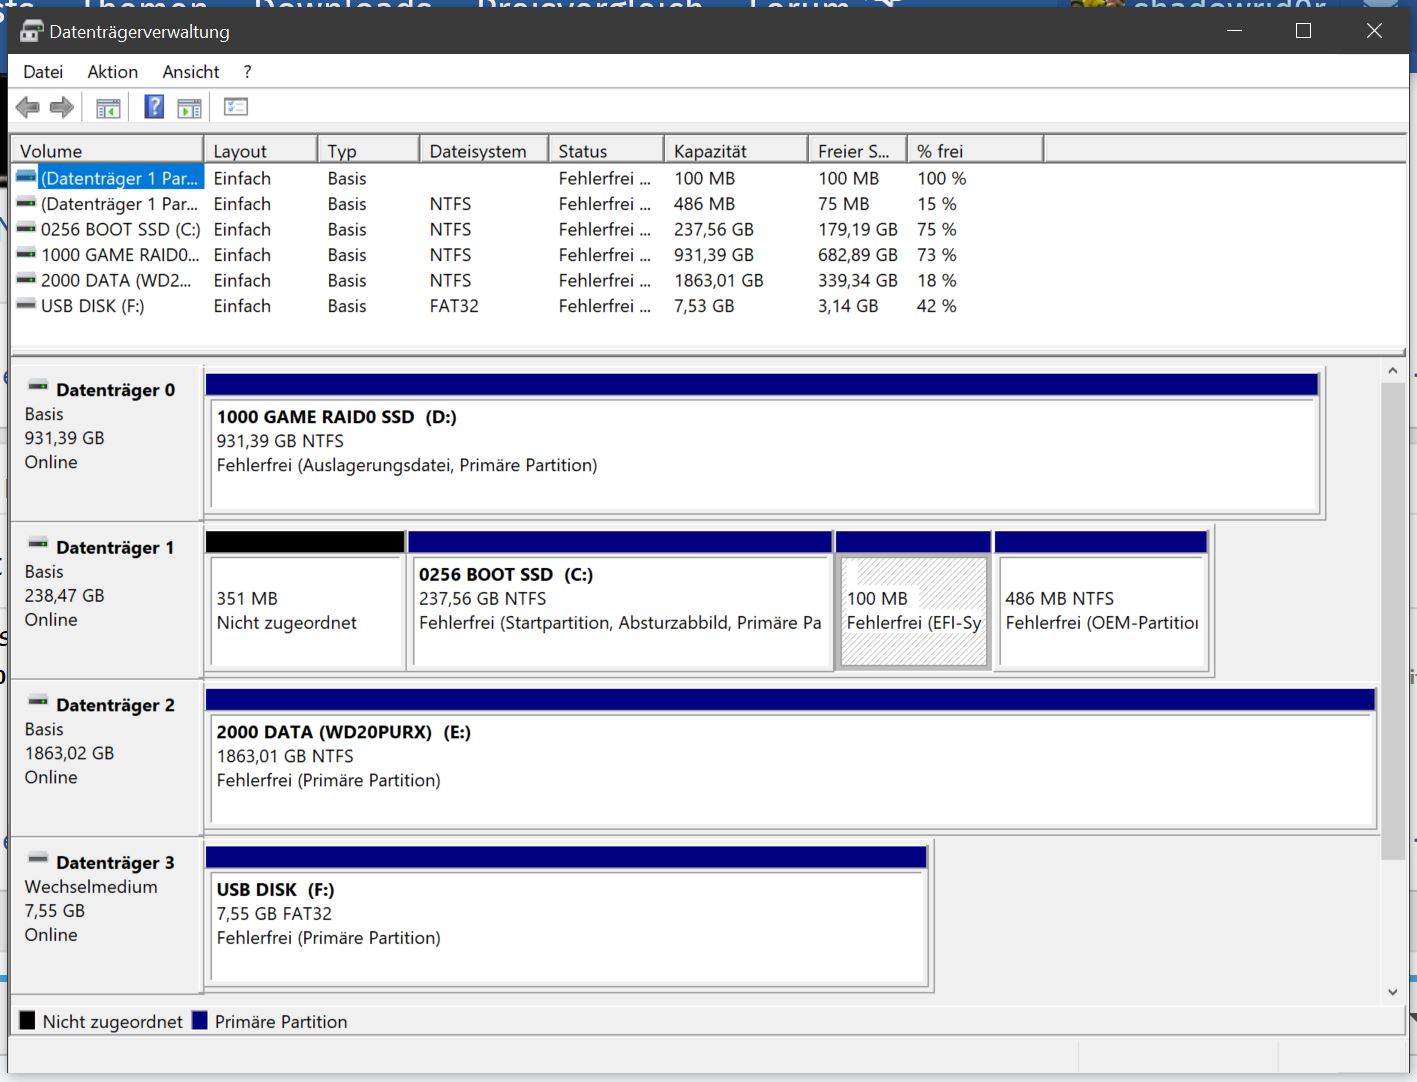1417x1082 pixels.
Task: Click the Primäre Partition blue legend swatch
Action: 199,1021
